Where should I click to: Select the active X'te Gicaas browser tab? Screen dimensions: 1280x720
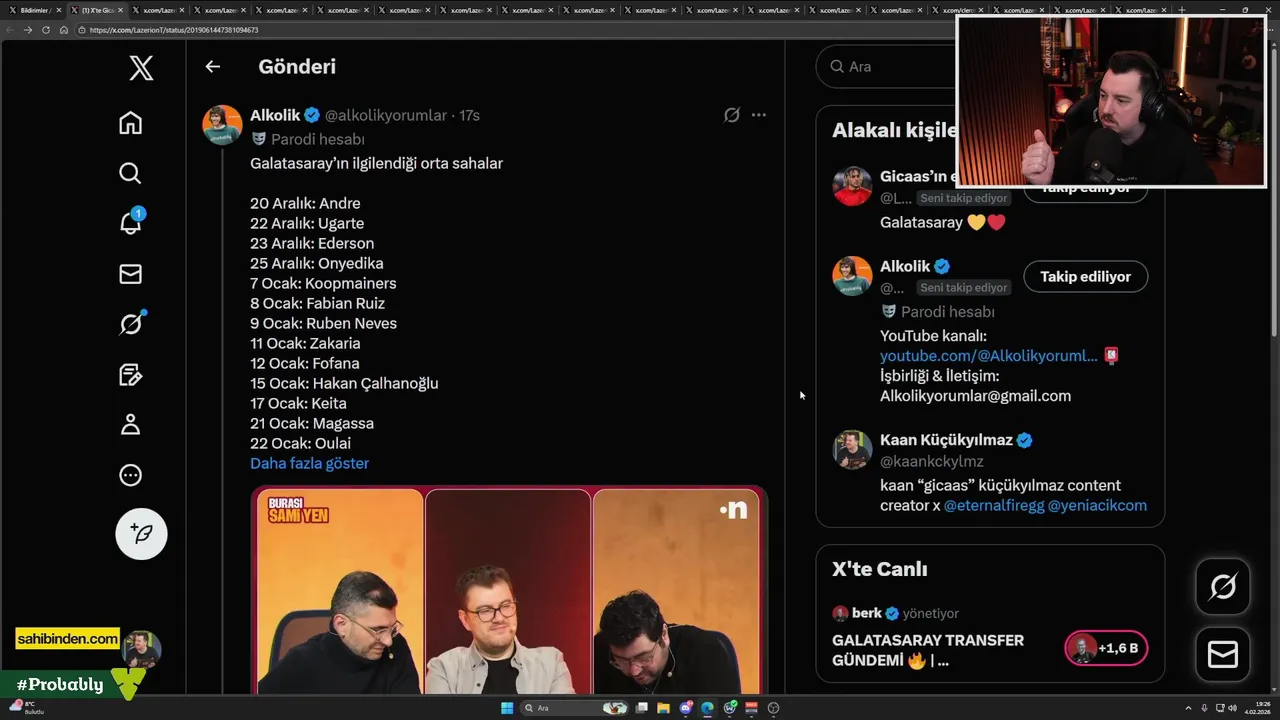pyautogui.click(x=97, y=10)
